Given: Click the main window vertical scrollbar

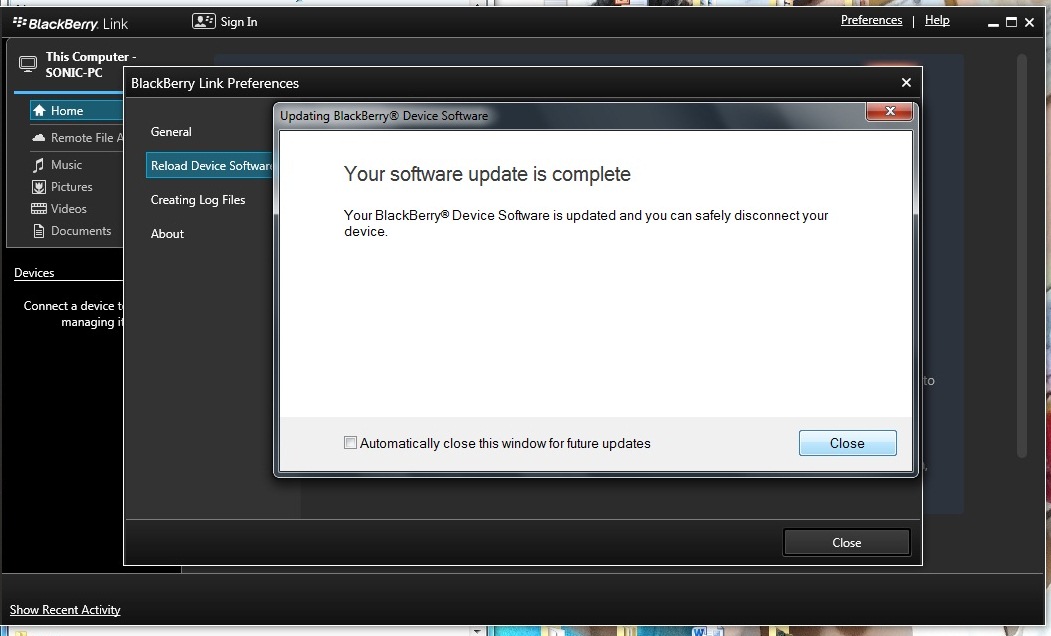Looking at the screenshot, I should pos(1022,257).
